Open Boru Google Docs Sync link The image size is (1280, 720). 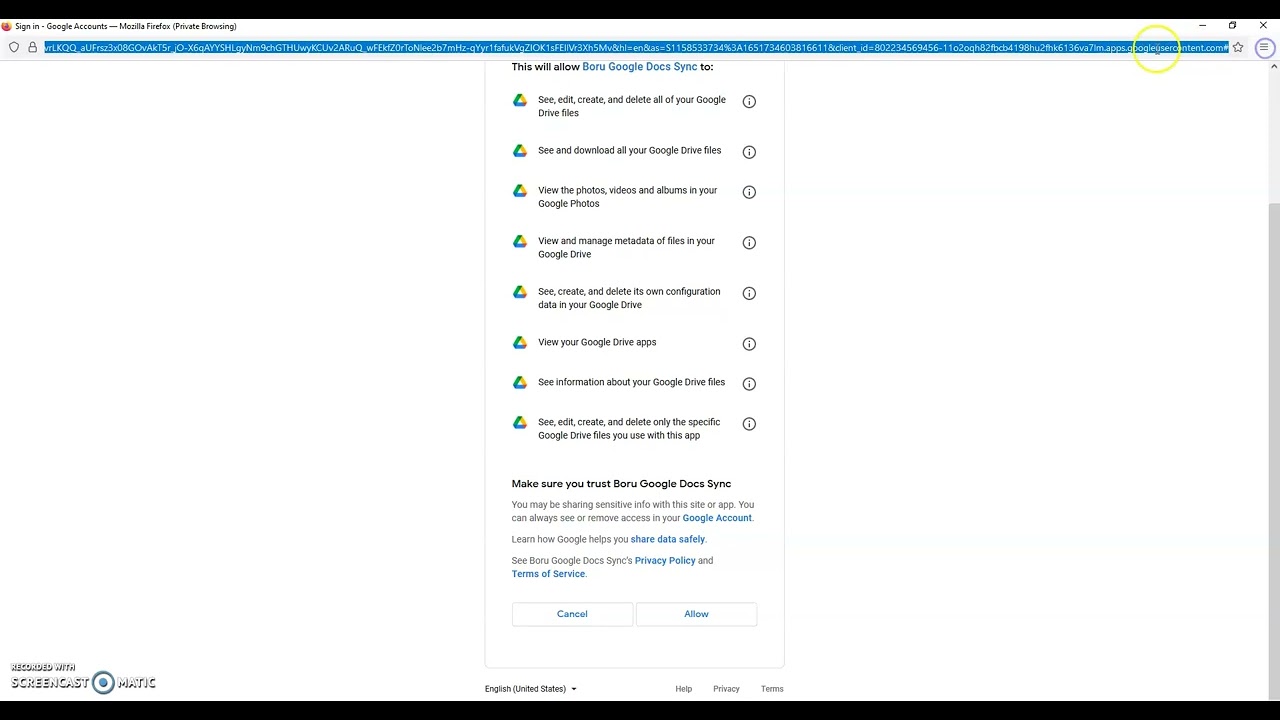tap(640, 67)
